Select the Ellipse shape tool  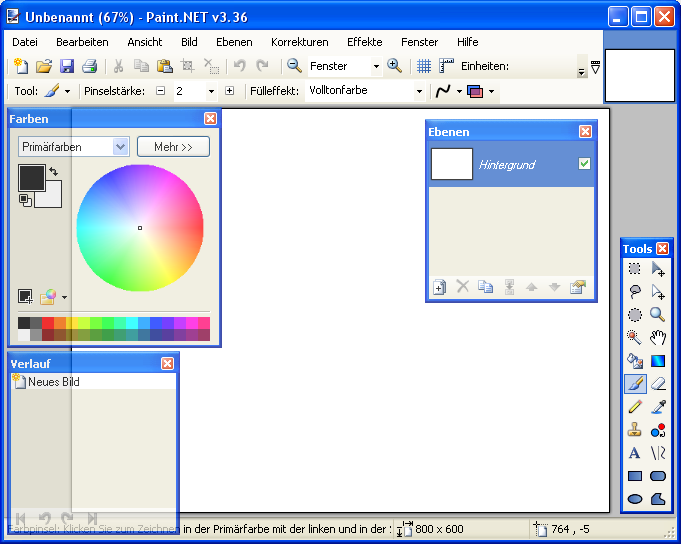coord(635,499)
